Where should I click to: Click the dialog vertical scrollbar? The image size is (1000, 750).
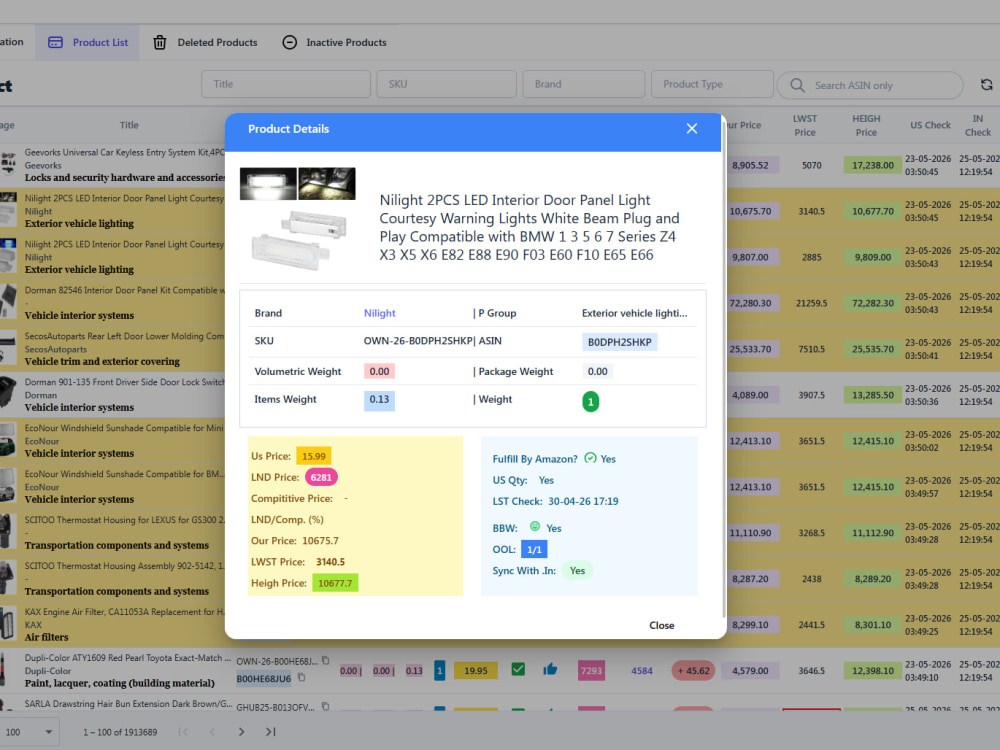[724, 370]
